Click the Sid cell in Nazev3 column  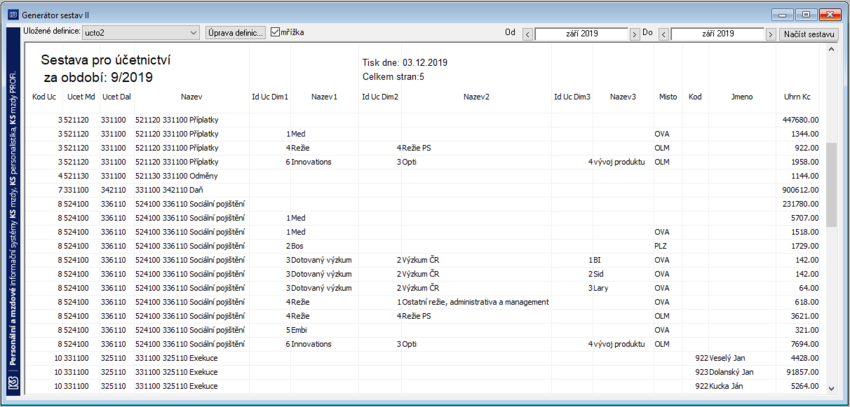(x=598, y=274)
